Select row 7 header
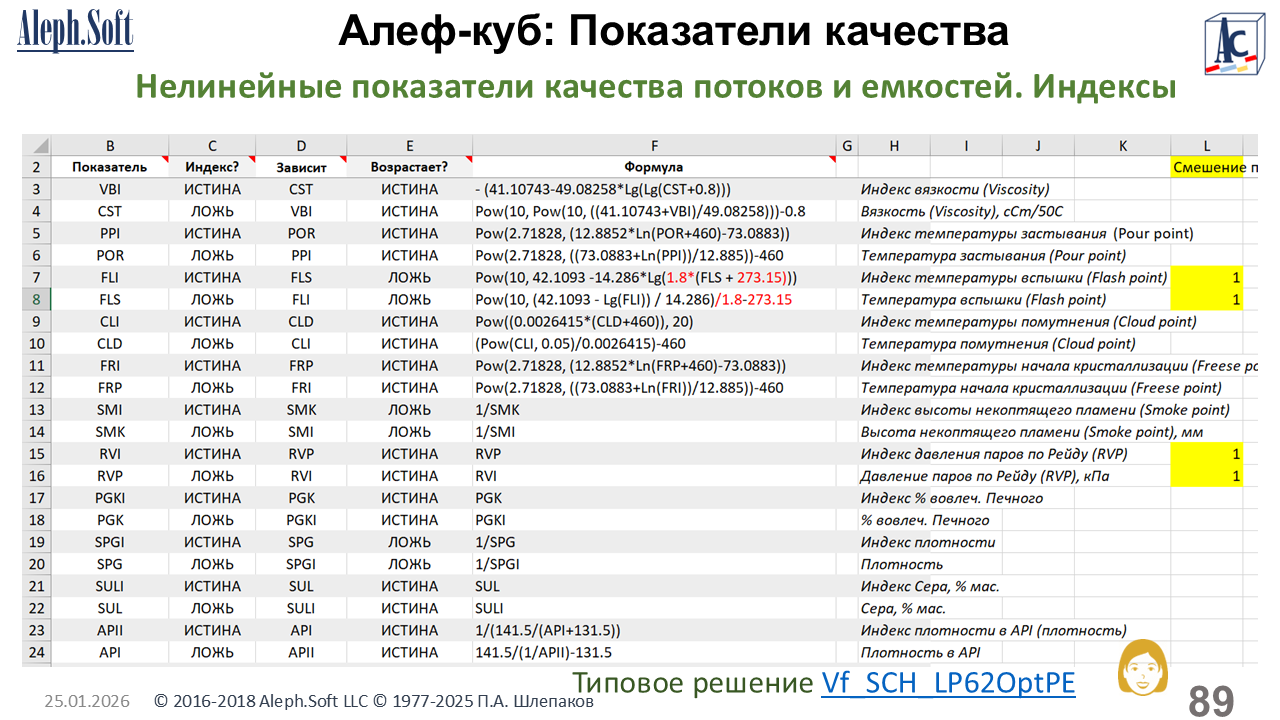The width and height of the screenshot is (1280, 720). click(x=37, y=277)
